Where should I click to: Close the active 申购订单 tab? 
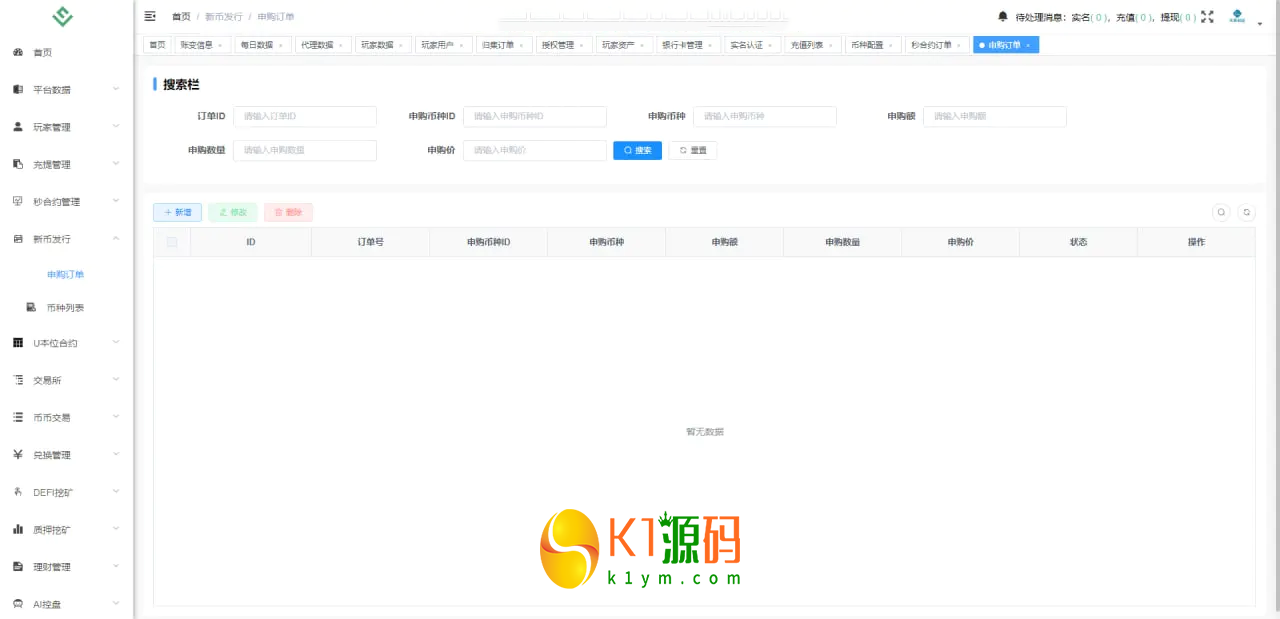[x=1028, y=45]
